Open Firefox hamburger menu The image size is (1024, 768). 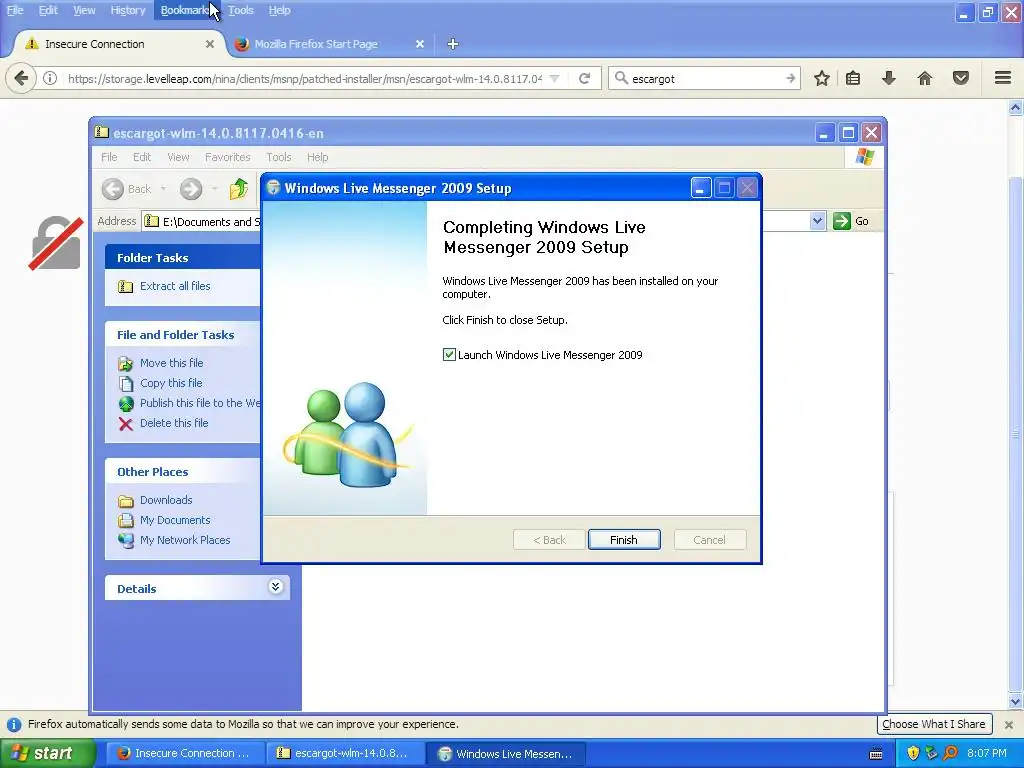1003,78
